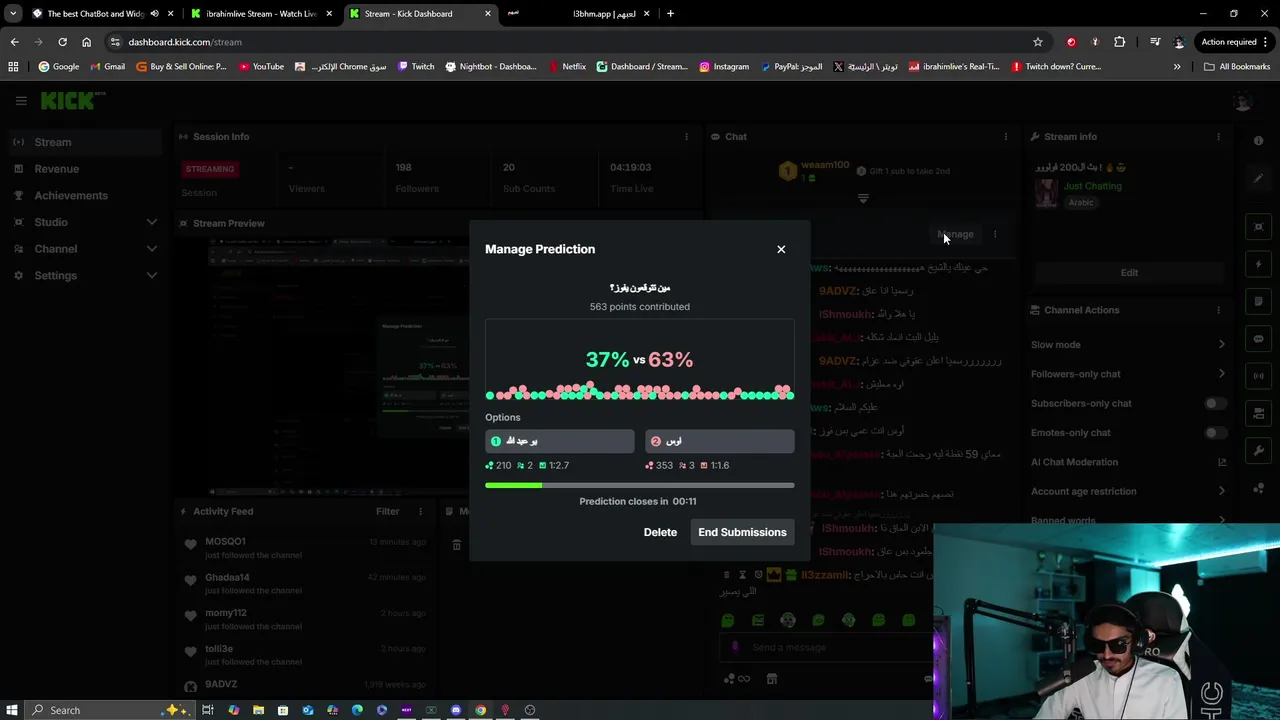Select prediction option 2 اوس
The width and height of the screenshot is (1280, 720).
coord(720,441)
